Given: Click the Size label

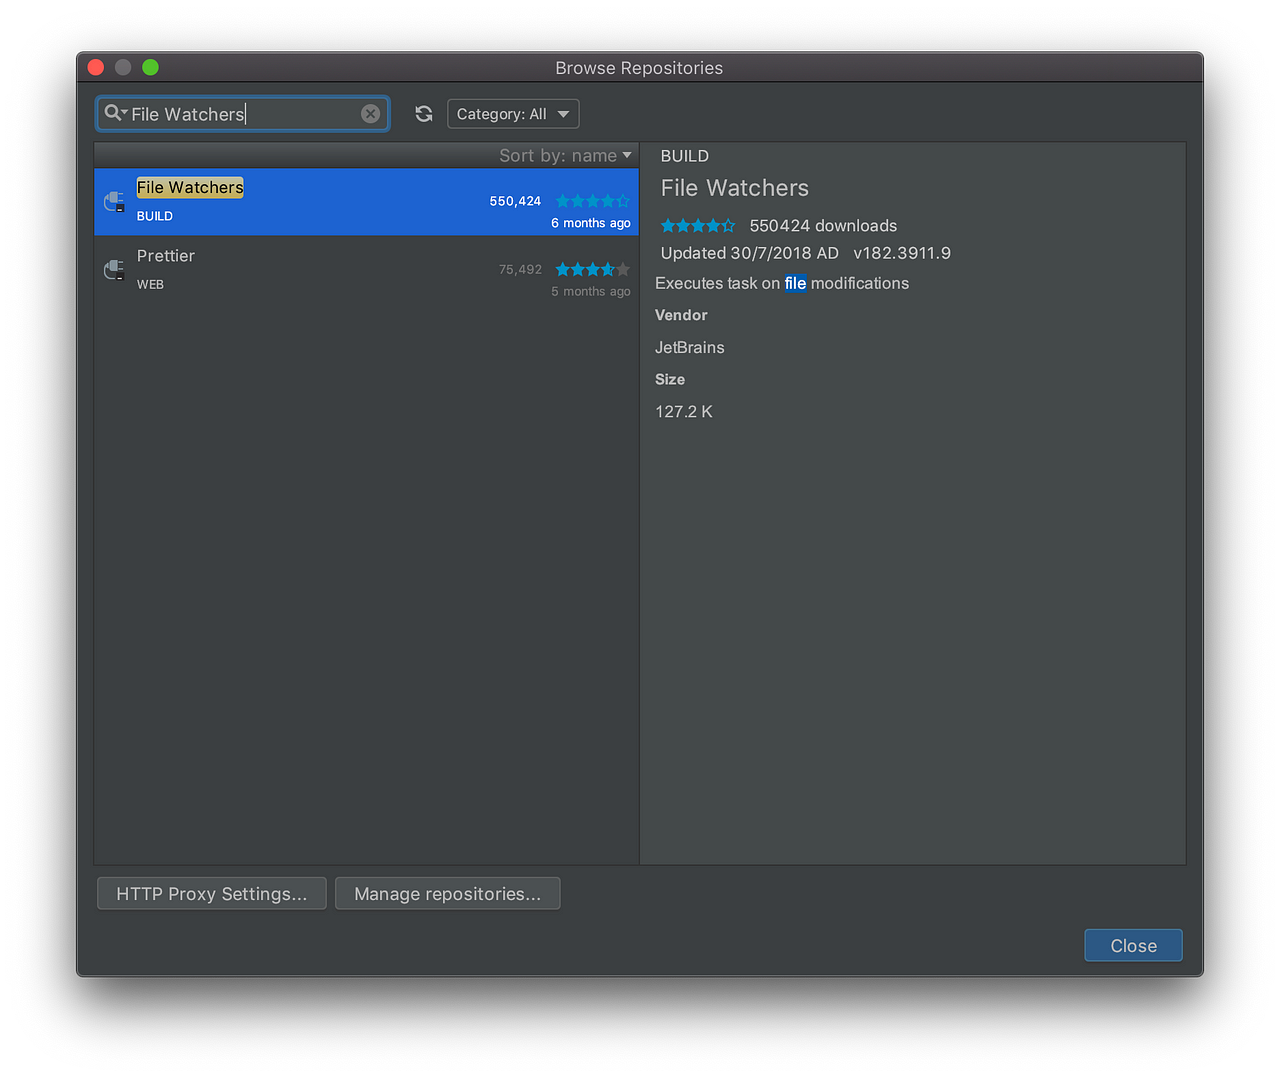Looking at the screenshot, I should (x=670, y=379).
